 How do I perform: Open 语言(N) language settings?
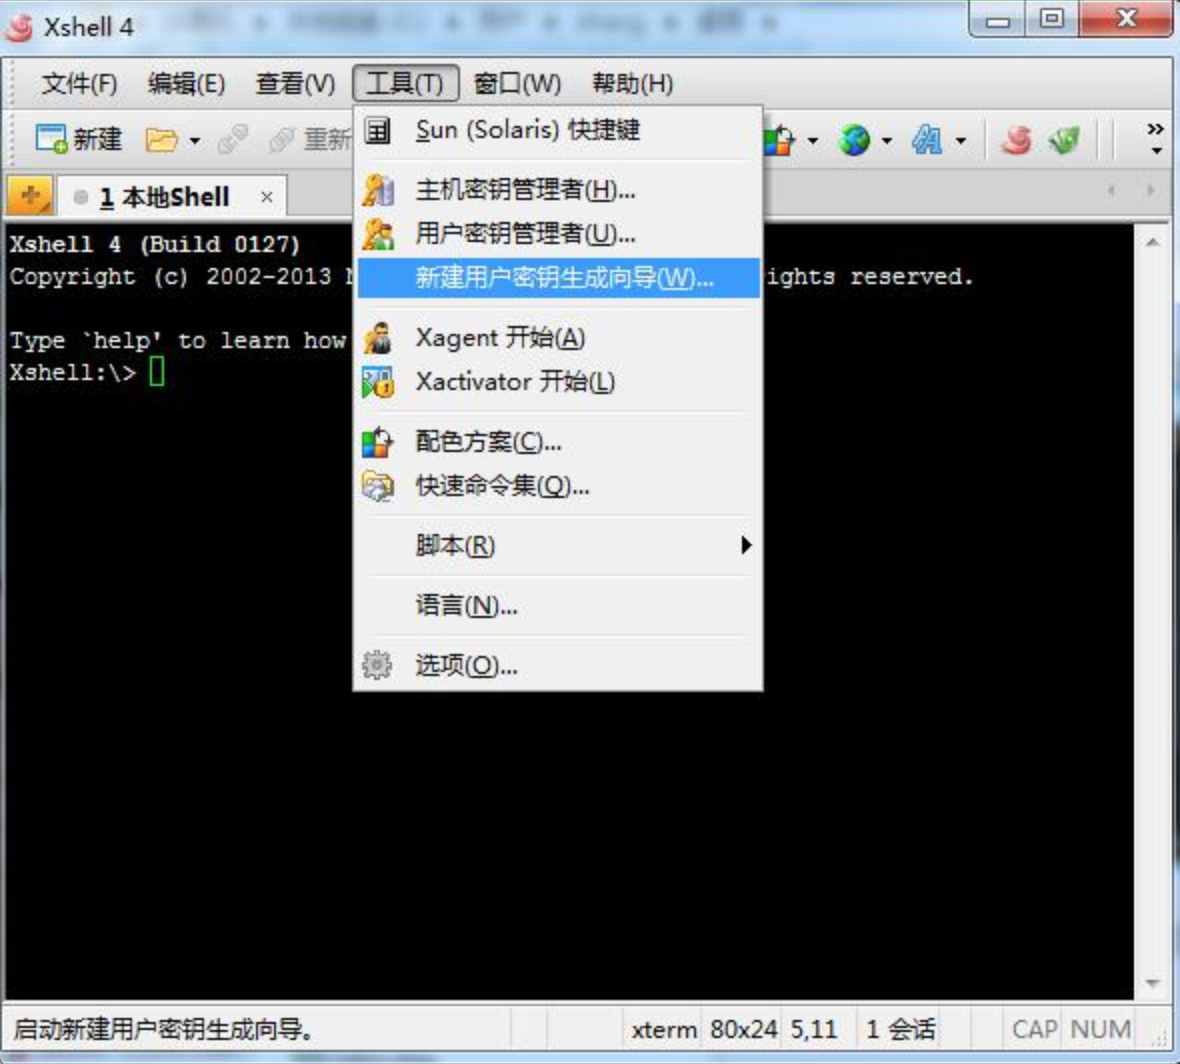558,606
